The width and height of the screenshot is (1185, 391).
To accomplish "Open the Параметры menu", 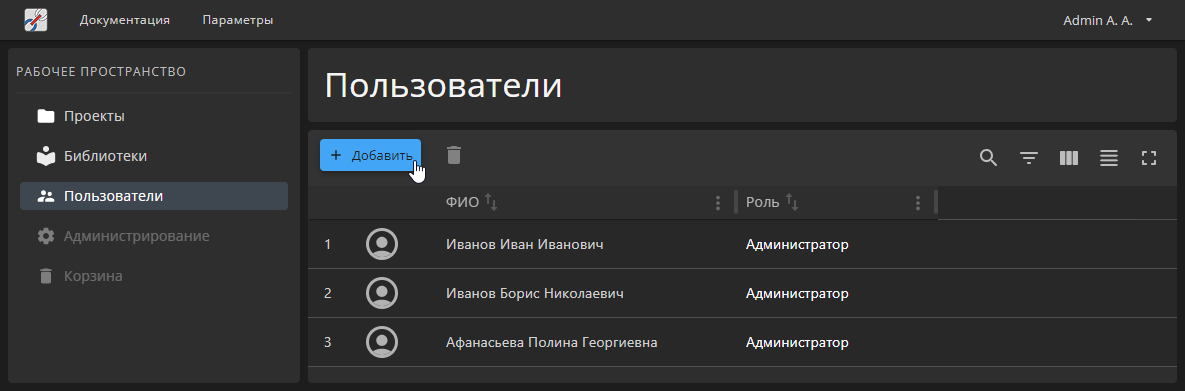I will pos(238,20).
